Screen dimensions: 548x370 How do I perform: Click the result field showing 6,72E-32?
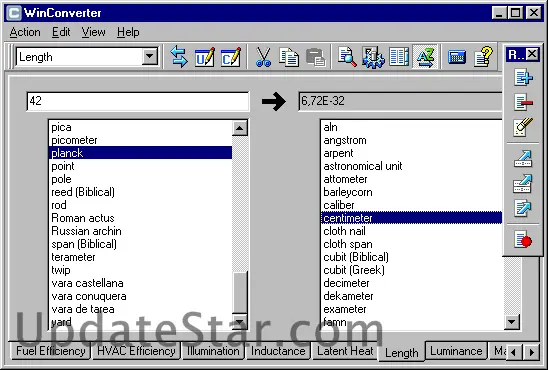(x=400, y=101)
